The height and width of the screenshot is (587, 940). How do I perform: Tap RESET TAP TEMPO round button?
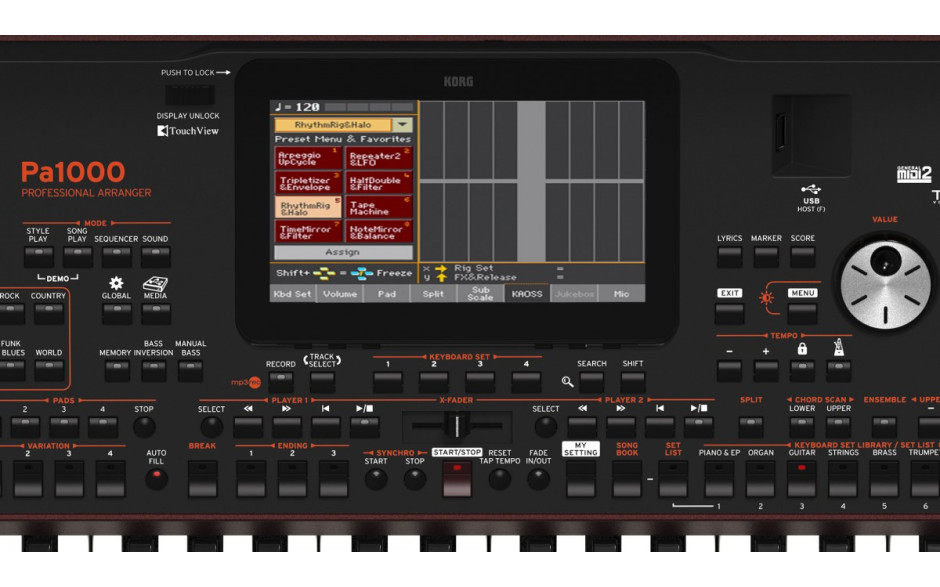pos(499,478)
